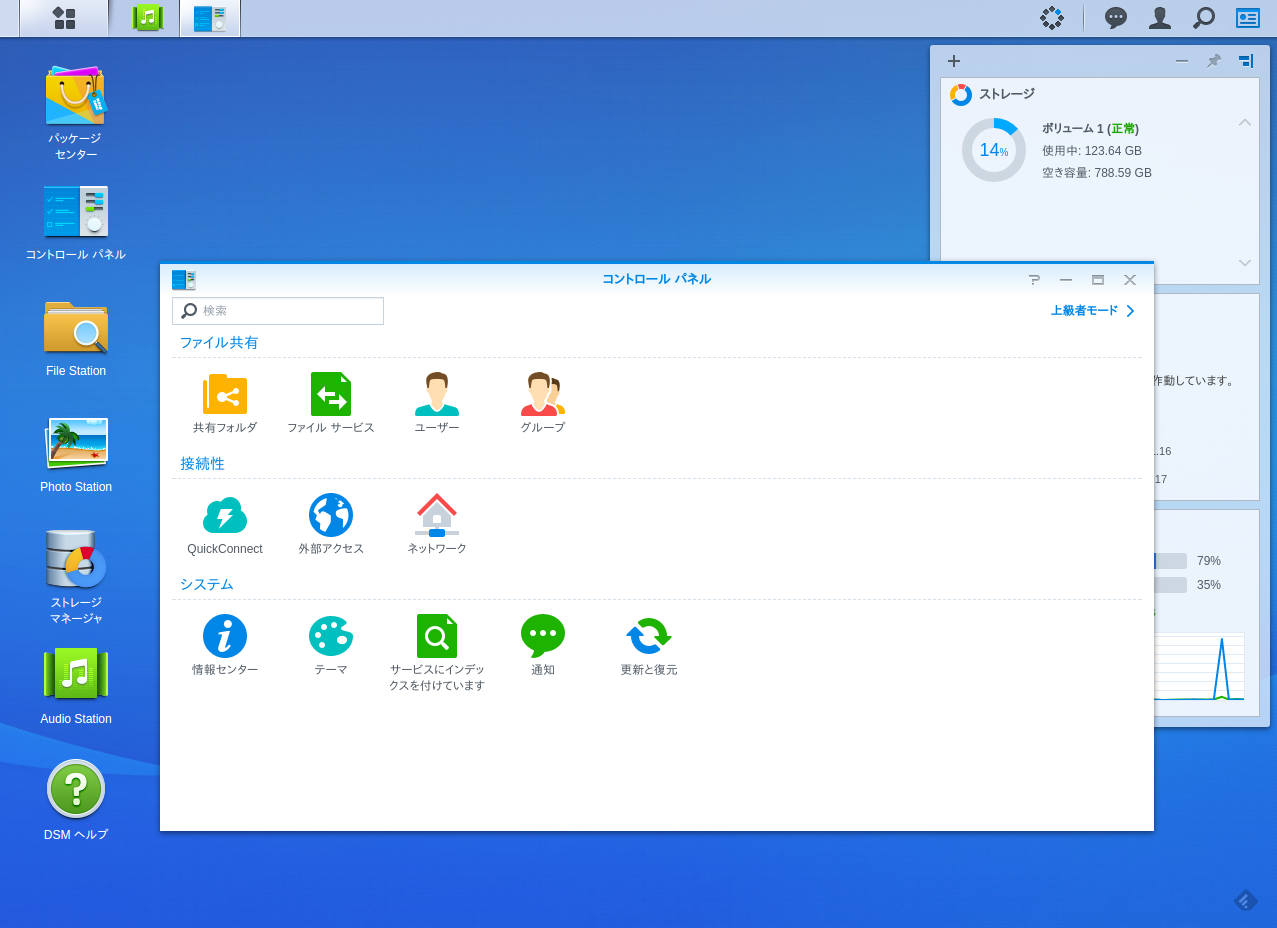The width and height of the screenshot is (1277, 928).
Task: Open the notifications speech bubble icon
Action: pos(1116,17)
